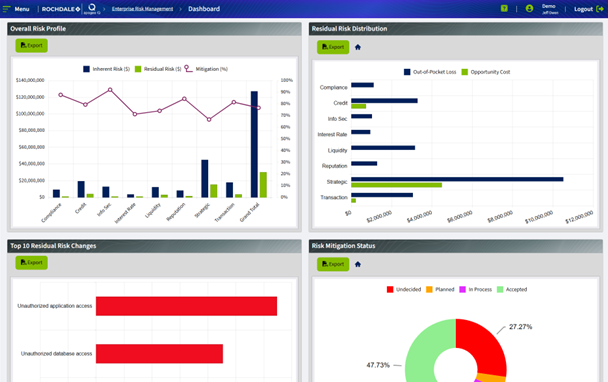Viewport: 608px width, 382px height.
Task: Click the 47.73% donut label
Action: [x=378, y=365]
